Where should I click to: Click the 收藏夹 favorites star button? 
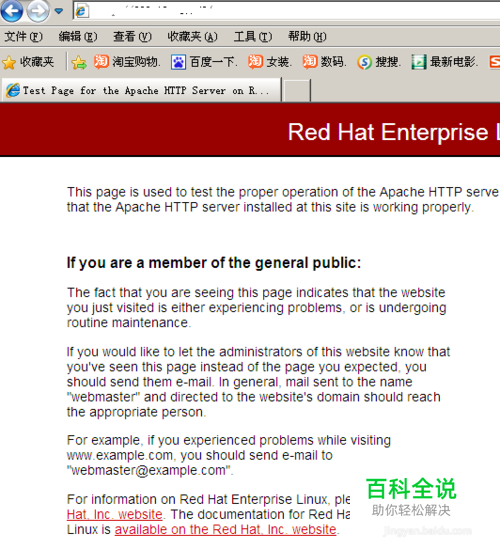click(x=28, y=62)
